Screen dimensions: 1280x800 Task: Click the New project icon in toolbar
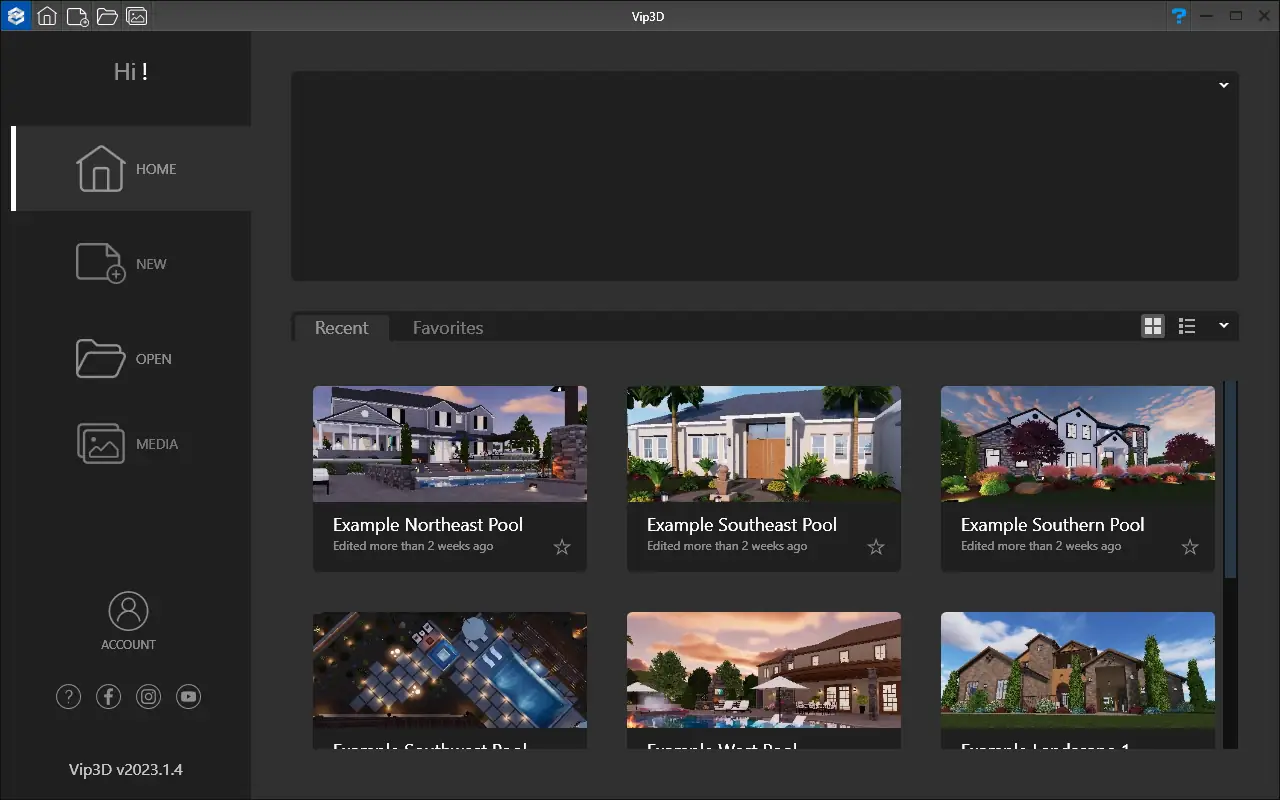point(76,16)
